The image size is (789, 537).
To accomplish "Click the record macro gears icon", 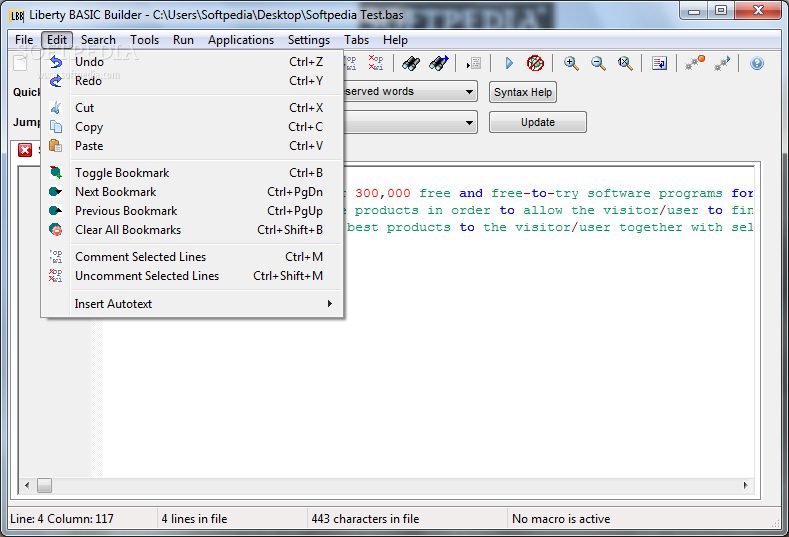I will click(x=695, y=63).
